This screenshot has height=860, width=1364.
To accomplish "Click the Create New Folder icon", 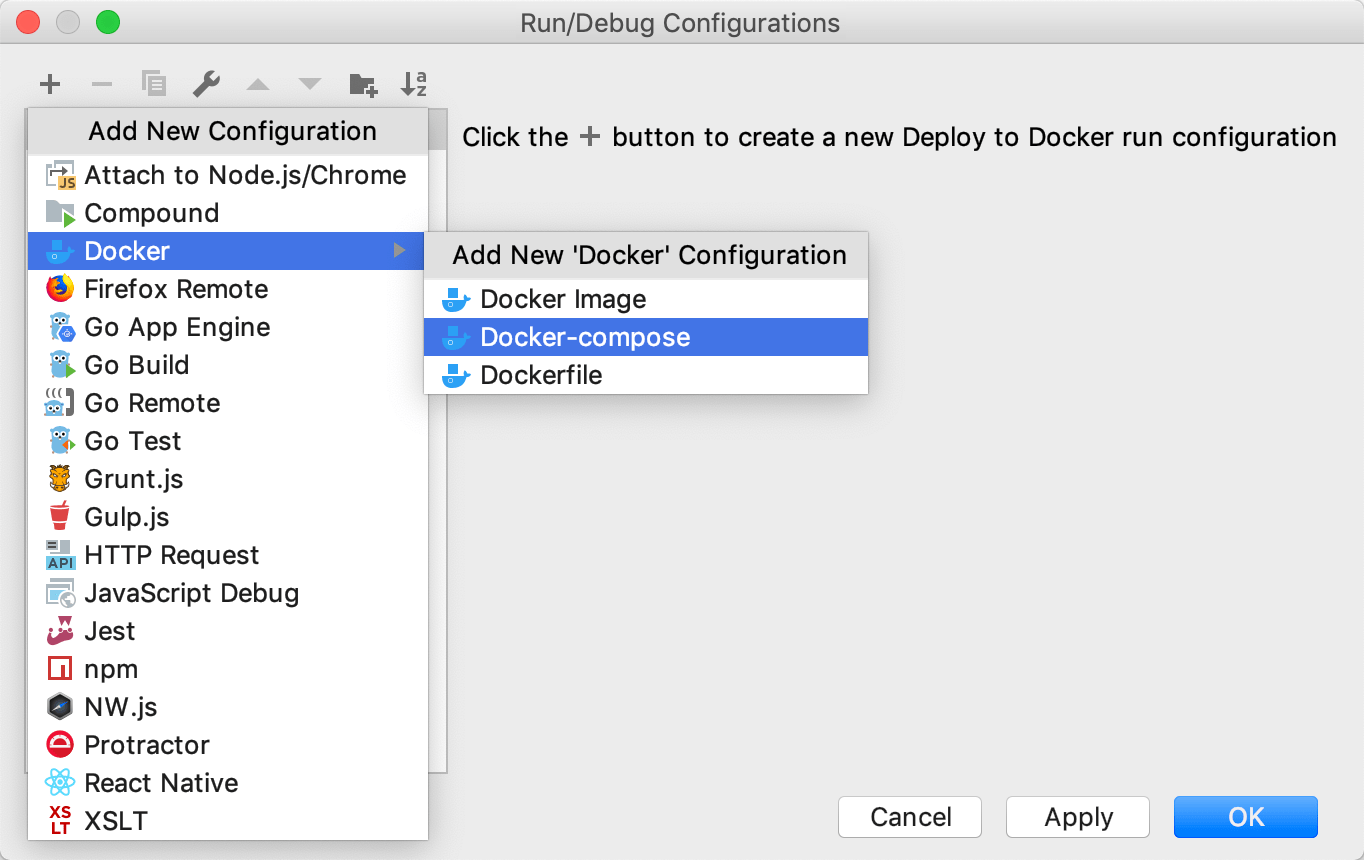I will click(x=362, y=84).
